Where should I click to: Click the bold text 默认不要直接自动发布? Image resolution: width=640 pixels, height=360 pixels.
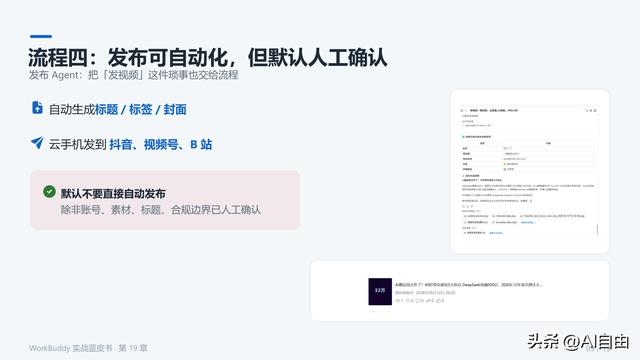click(113, 193)
